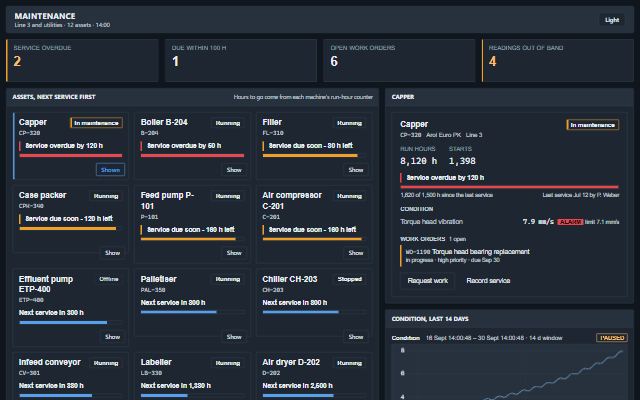Show Boiler B-204 details
Viewport: 640px width, 400px height.
click(x=234, y=169)
